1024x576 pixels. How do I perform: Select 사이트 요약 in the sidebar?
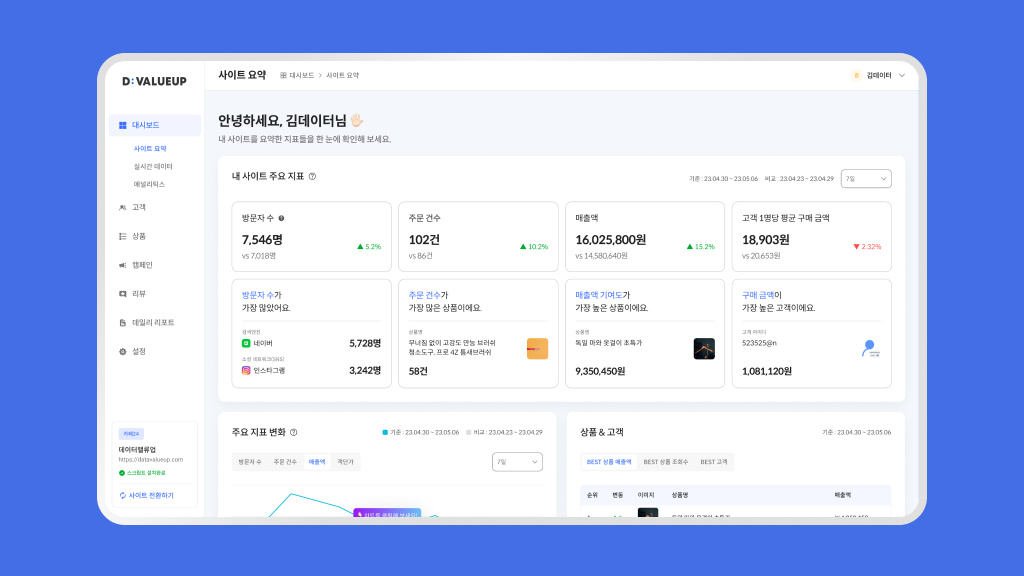pos(150,149)
